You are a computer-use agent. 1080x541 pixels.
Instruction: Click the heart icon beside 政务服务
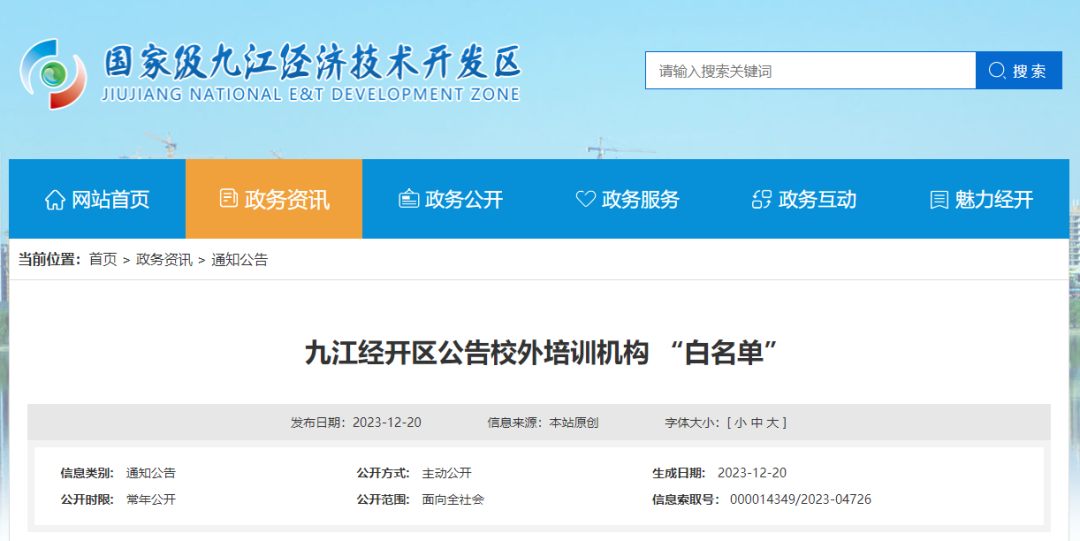585,199
